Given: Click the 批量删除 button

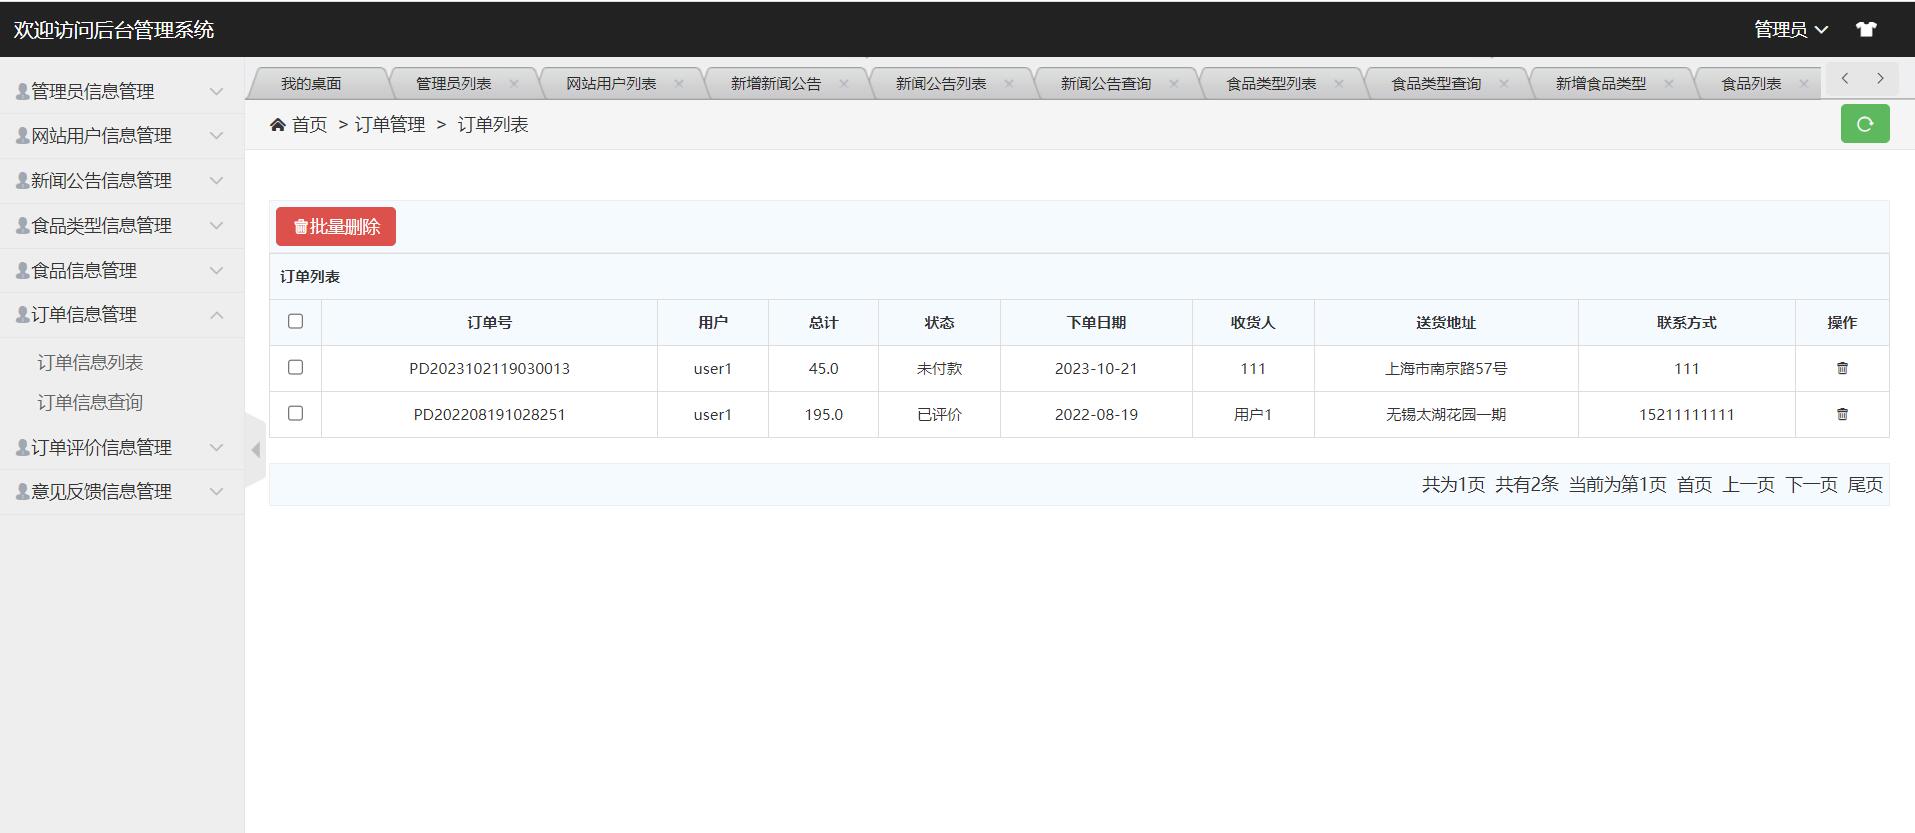Looking at the screenshot, I should [x=336, y=226].
